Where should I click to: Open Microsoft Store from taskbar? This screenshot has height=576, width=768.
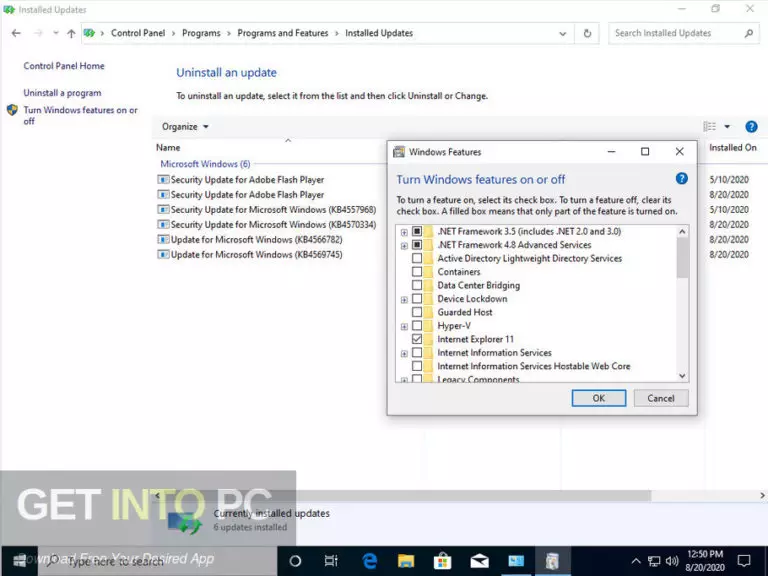click(443, 561)
